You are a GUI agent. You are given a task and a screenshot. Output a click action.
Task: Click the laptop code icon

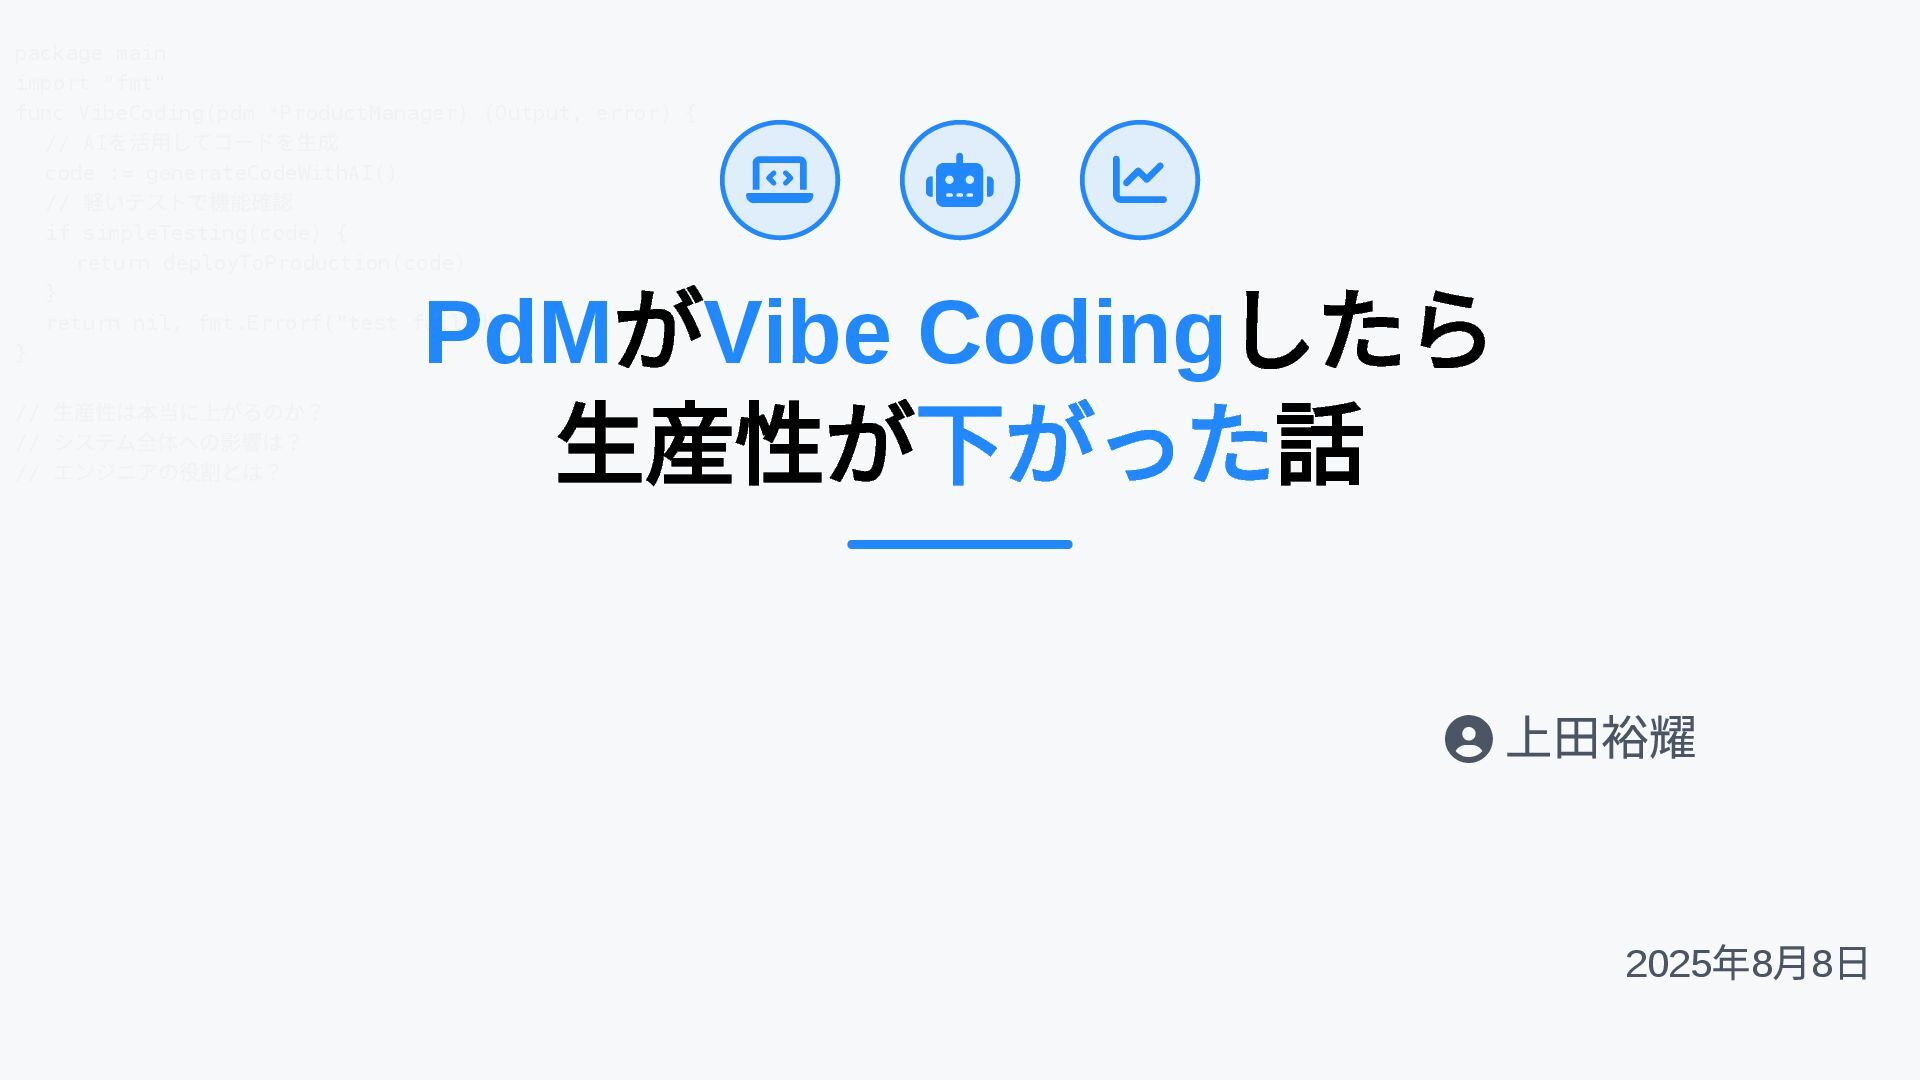coord(779,180)
